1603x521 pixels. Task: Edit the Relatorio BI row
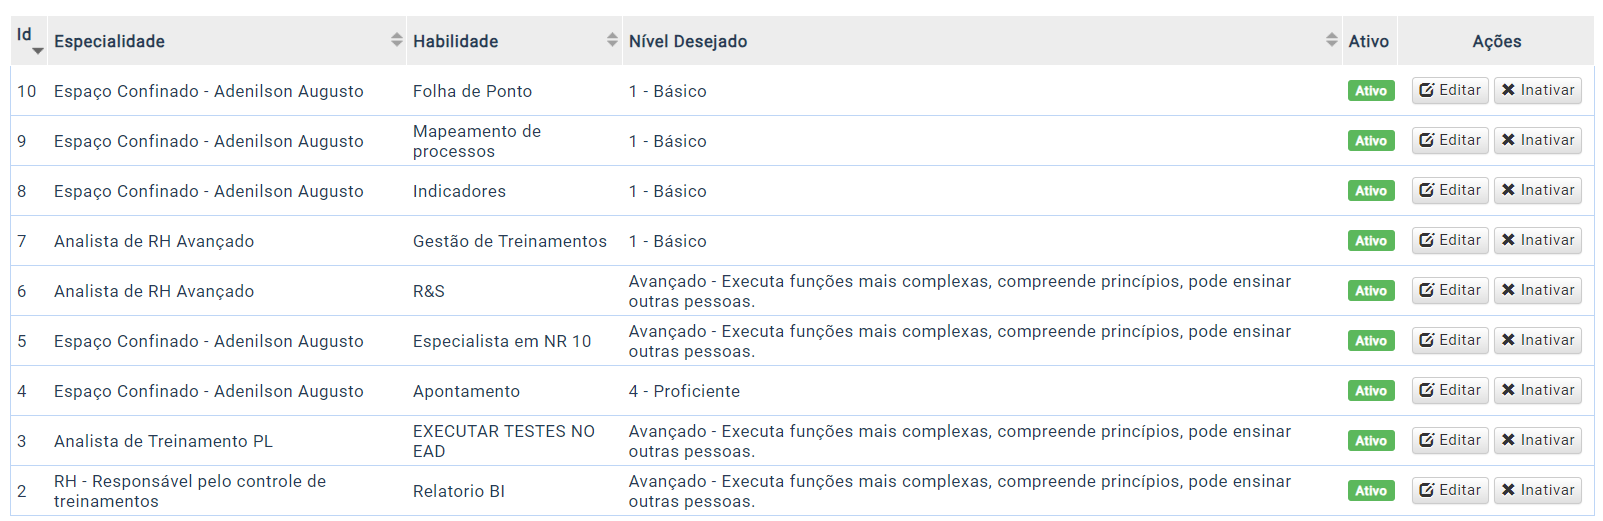coord(1450,490)
